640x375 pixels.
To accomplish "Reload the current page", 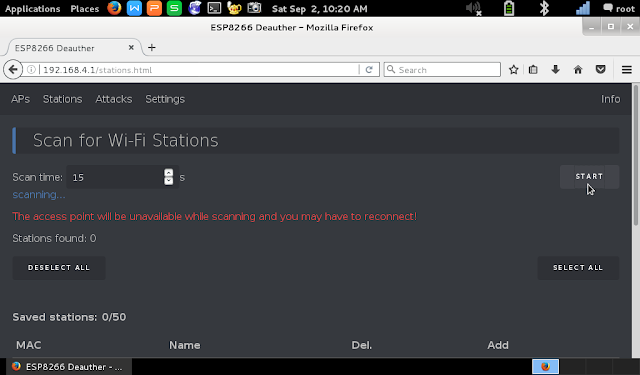I will tap(369, 70).
